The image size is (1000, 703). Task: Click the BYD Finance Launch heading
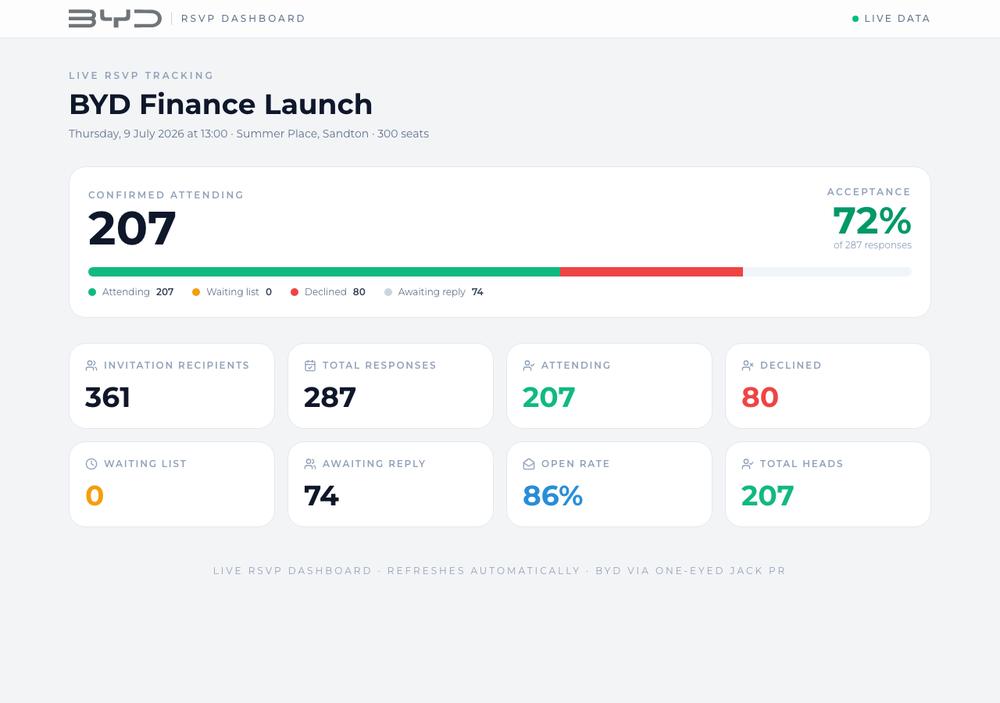click(x=221, y=104)
